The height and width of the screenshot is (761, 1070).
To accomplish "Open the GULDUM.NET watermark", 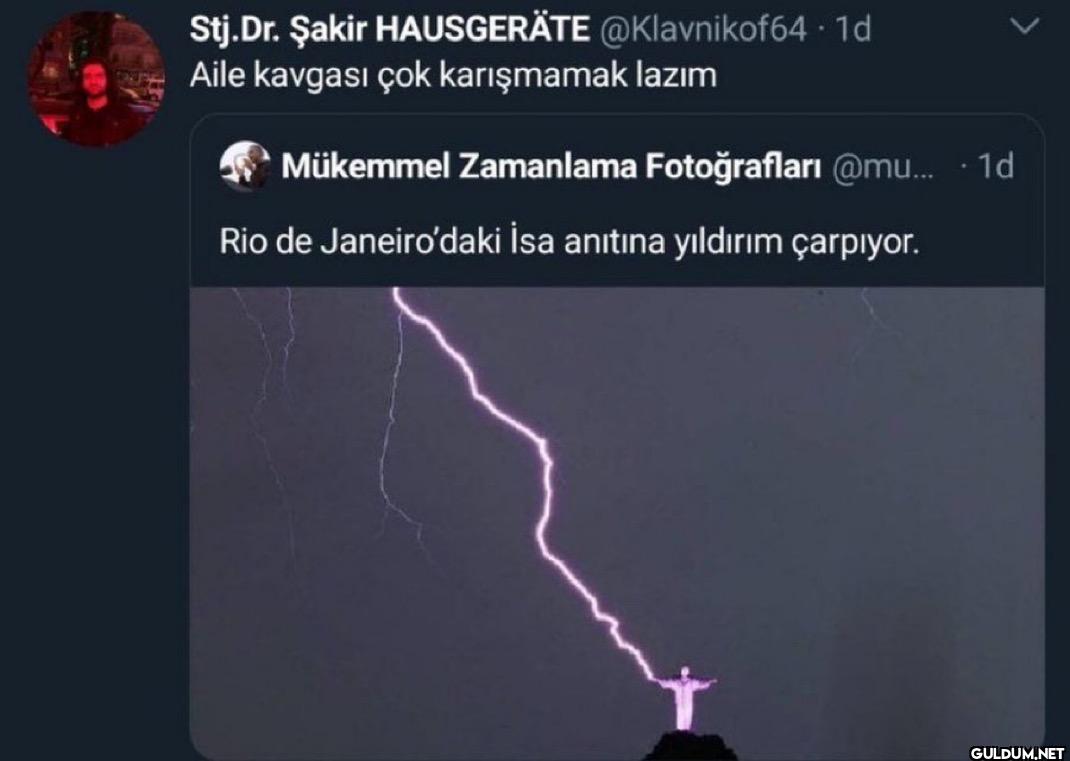I will click(1017, 752).
